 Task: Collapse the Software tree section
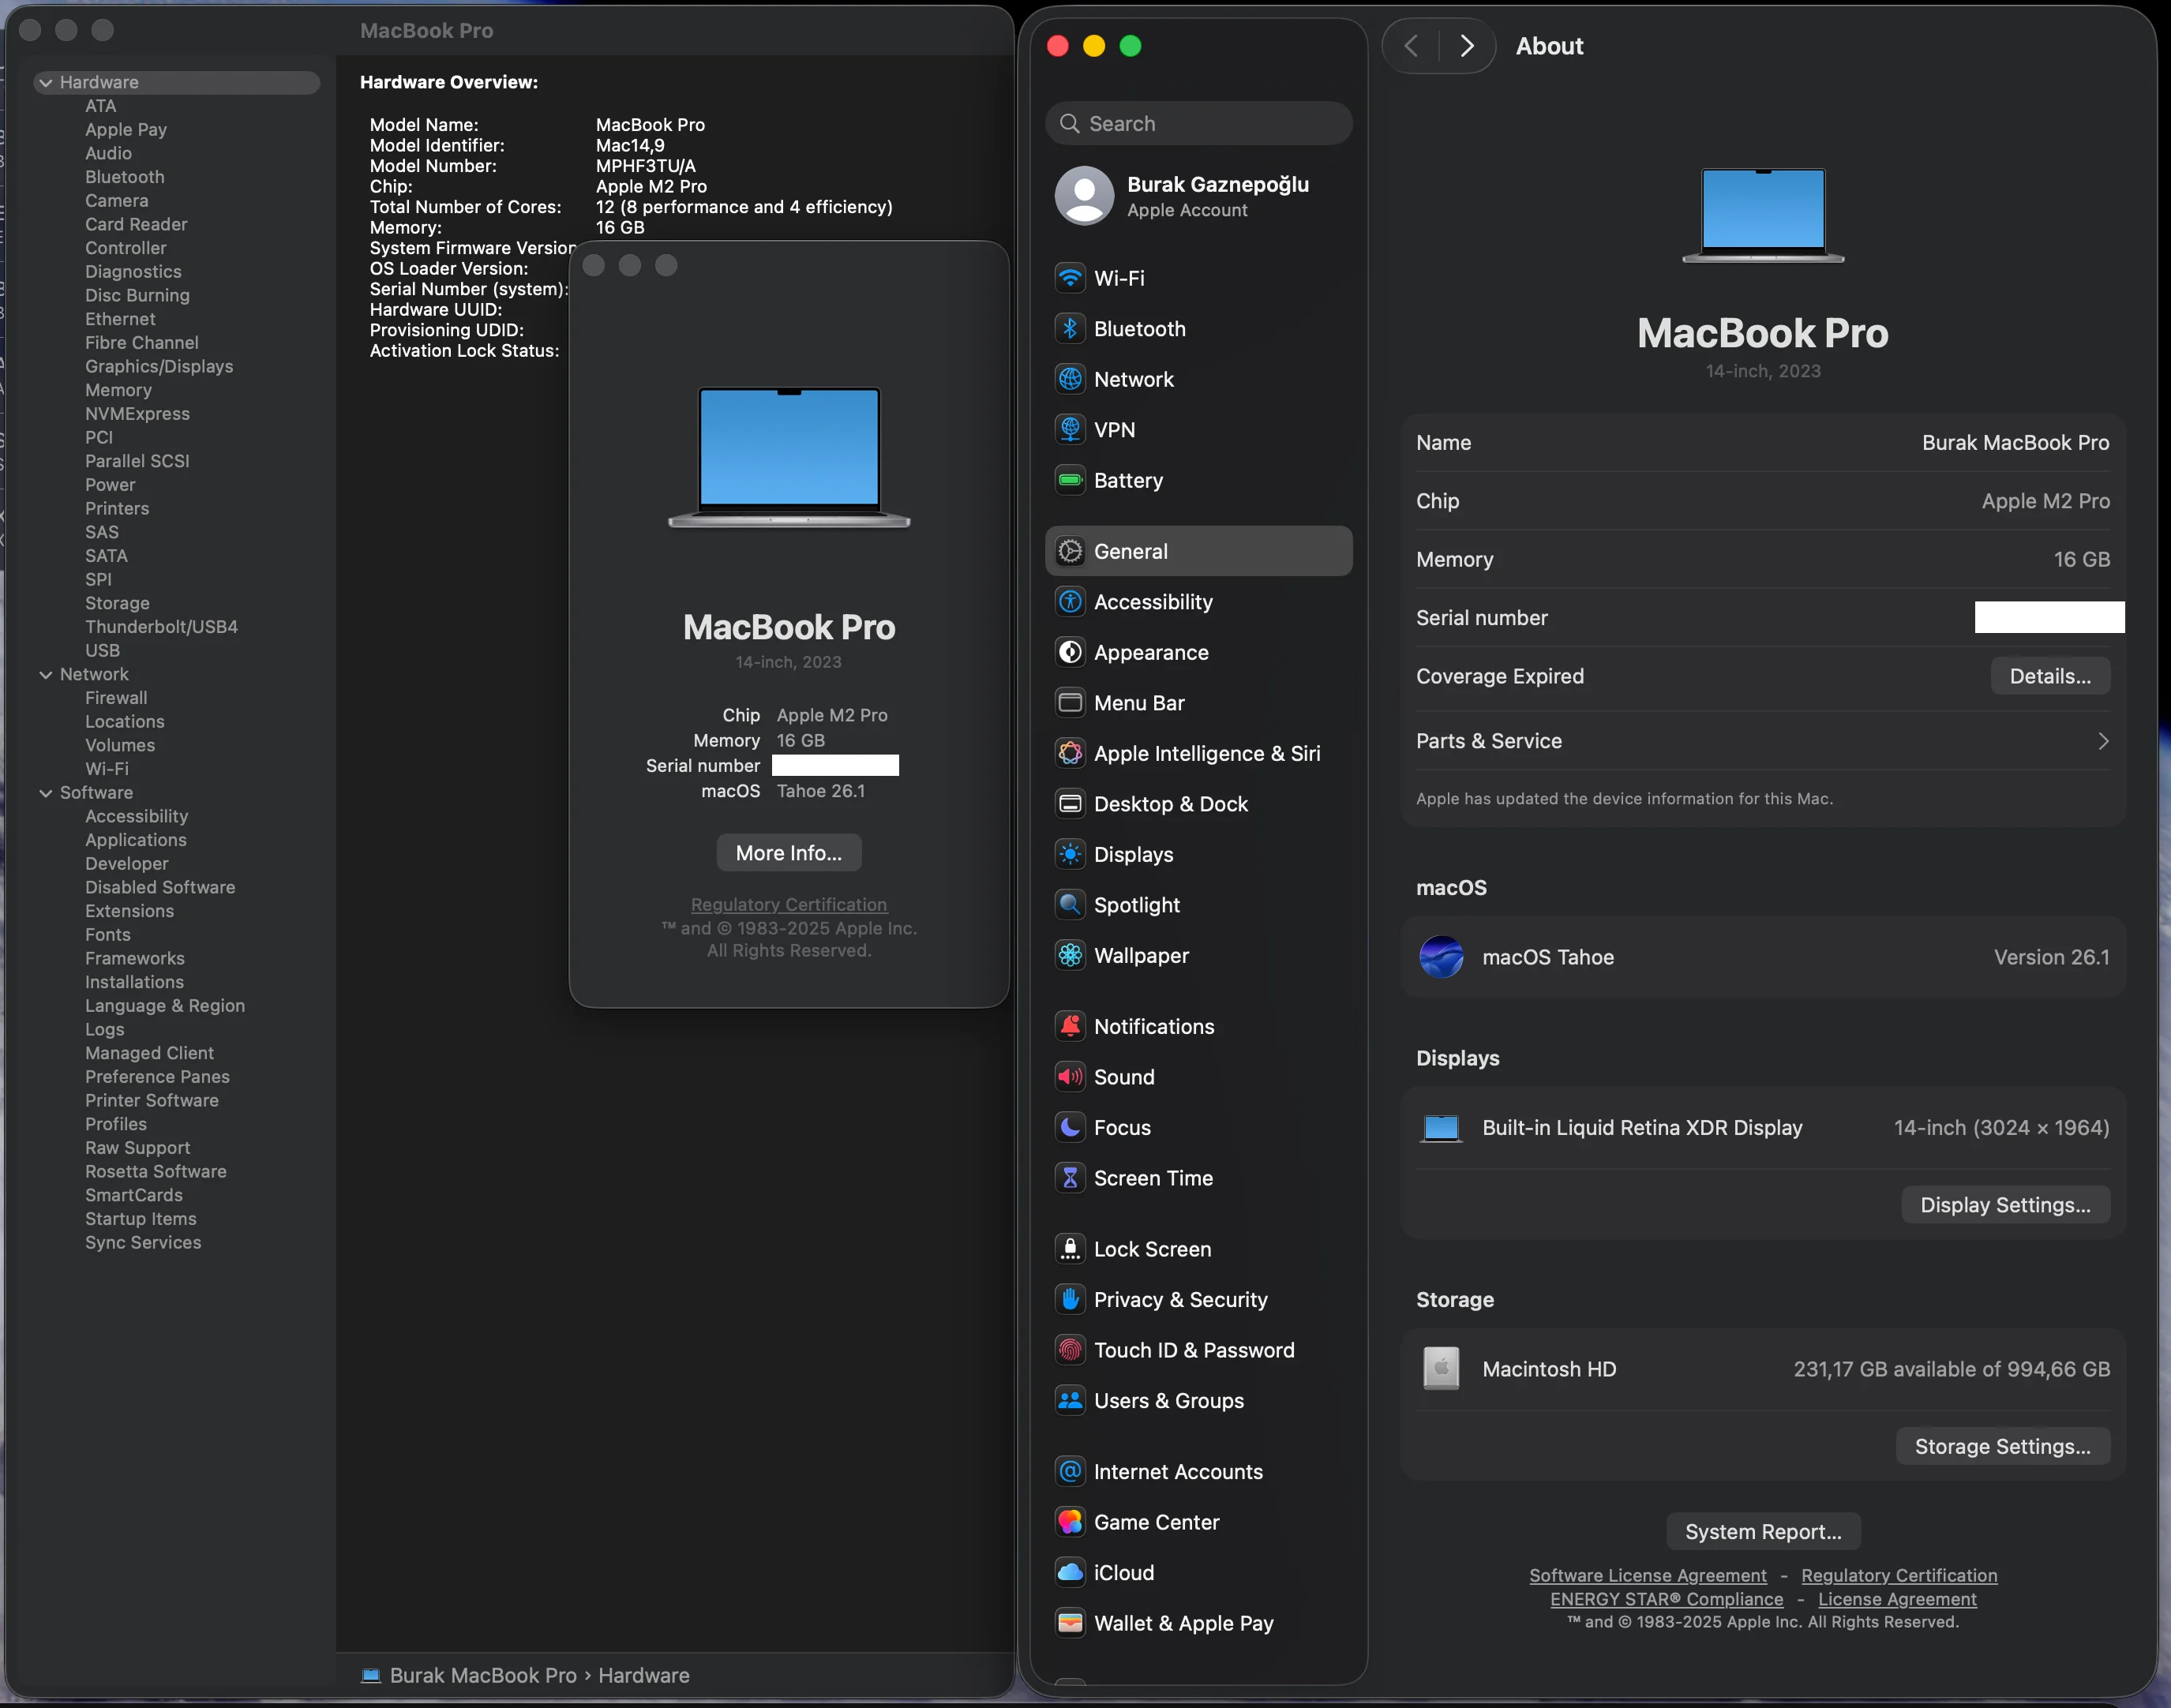pyautogui.click(x=46, y=793)
